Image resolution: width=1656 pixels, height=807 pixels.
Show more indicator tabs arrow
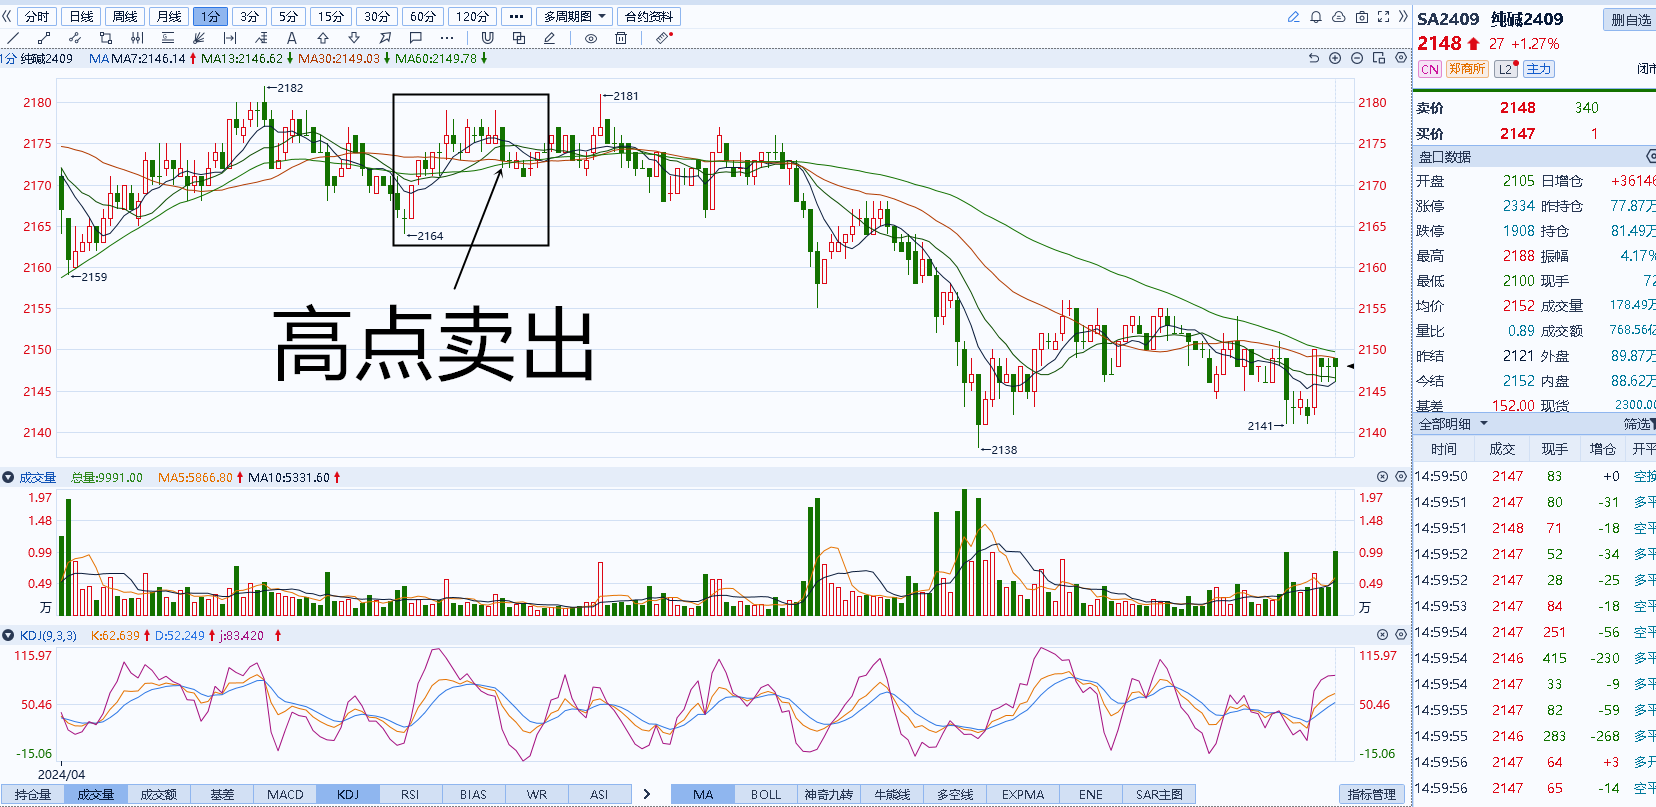click(647, 794)
